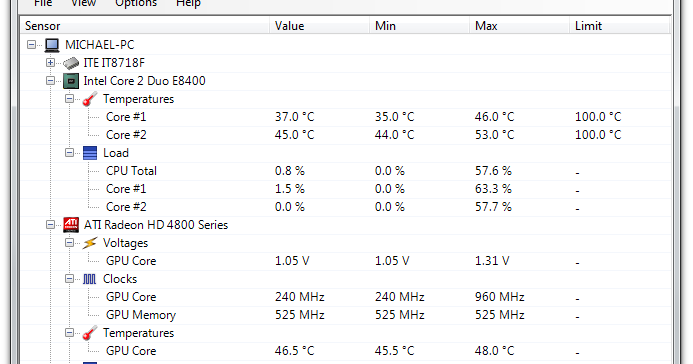Collapse the Intel Core 2 Duo E8400 node
The width and height of the screenshot is (693, 364).
click(50, 81)
